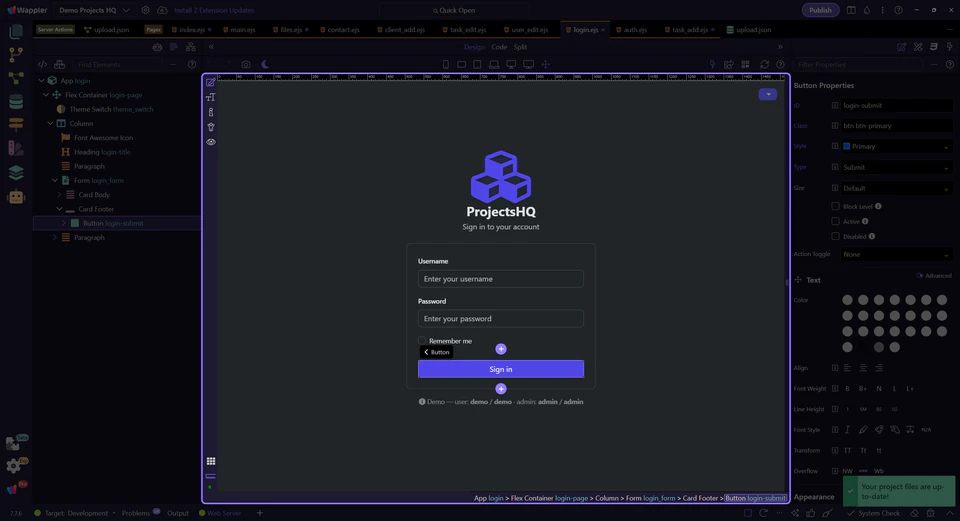Screen dimensions: 960x521
Task: Click the cloud icon in the title bar
Action: coord(162,10)
